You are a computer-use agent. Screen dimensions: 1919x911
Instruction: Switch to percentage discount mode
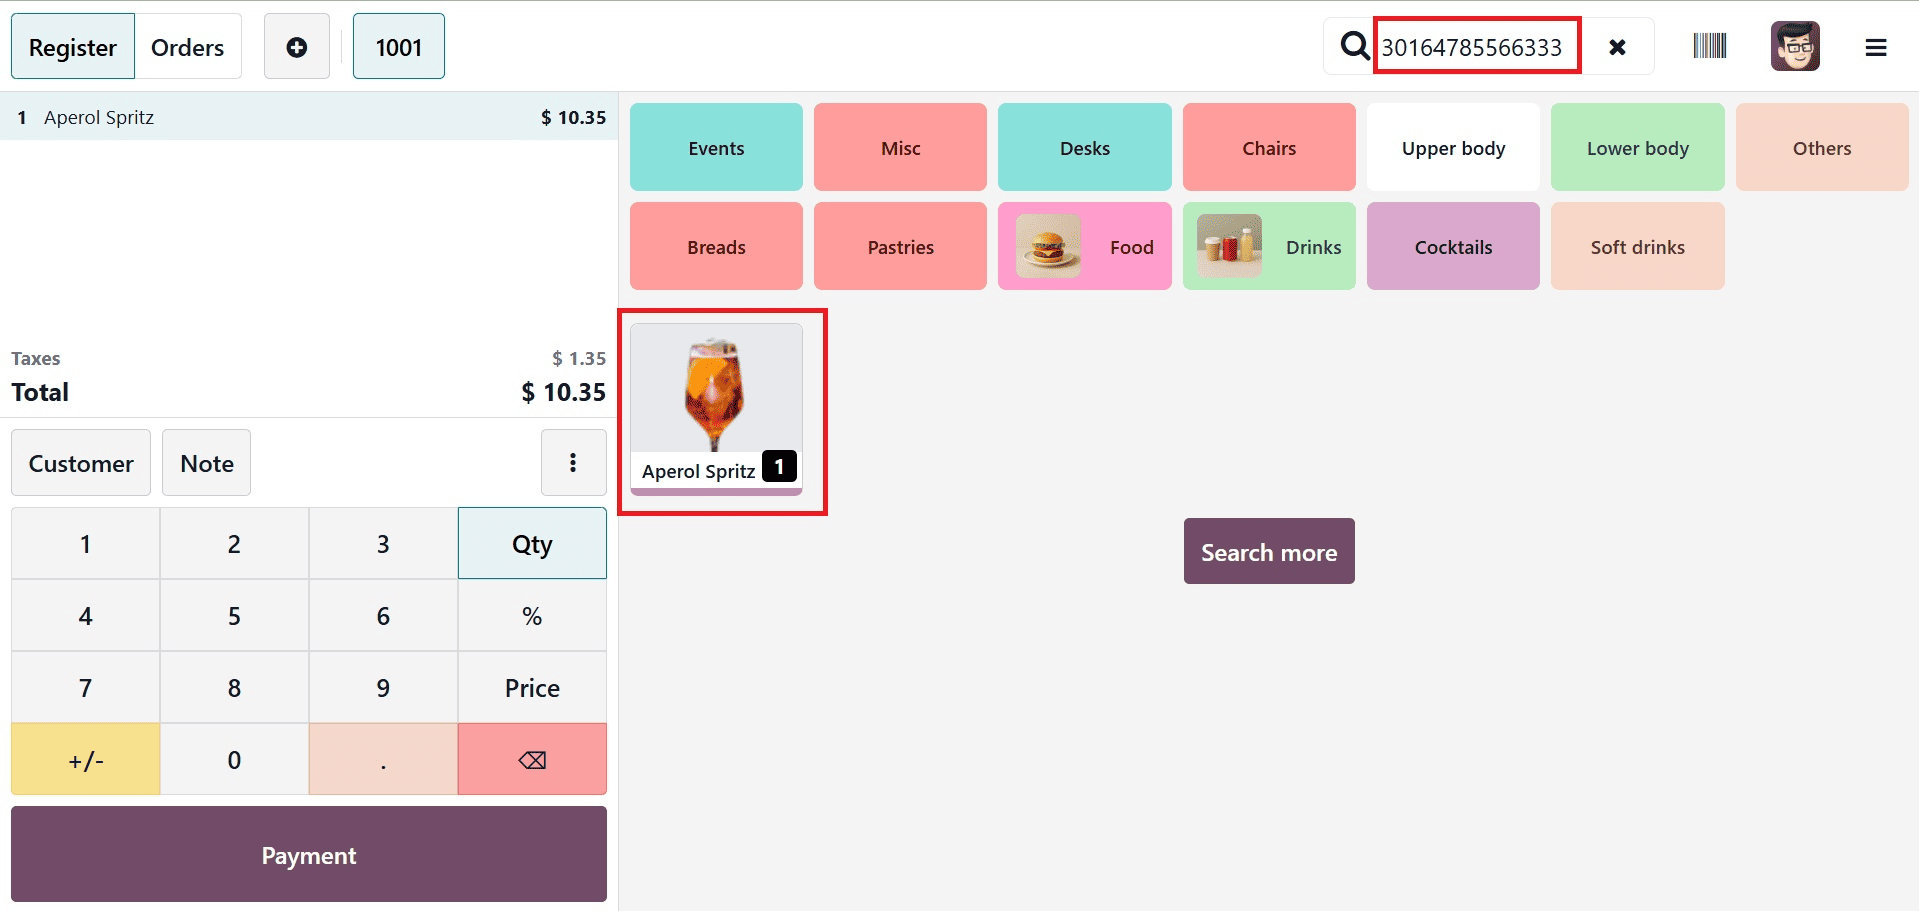(x=531, y=615)
